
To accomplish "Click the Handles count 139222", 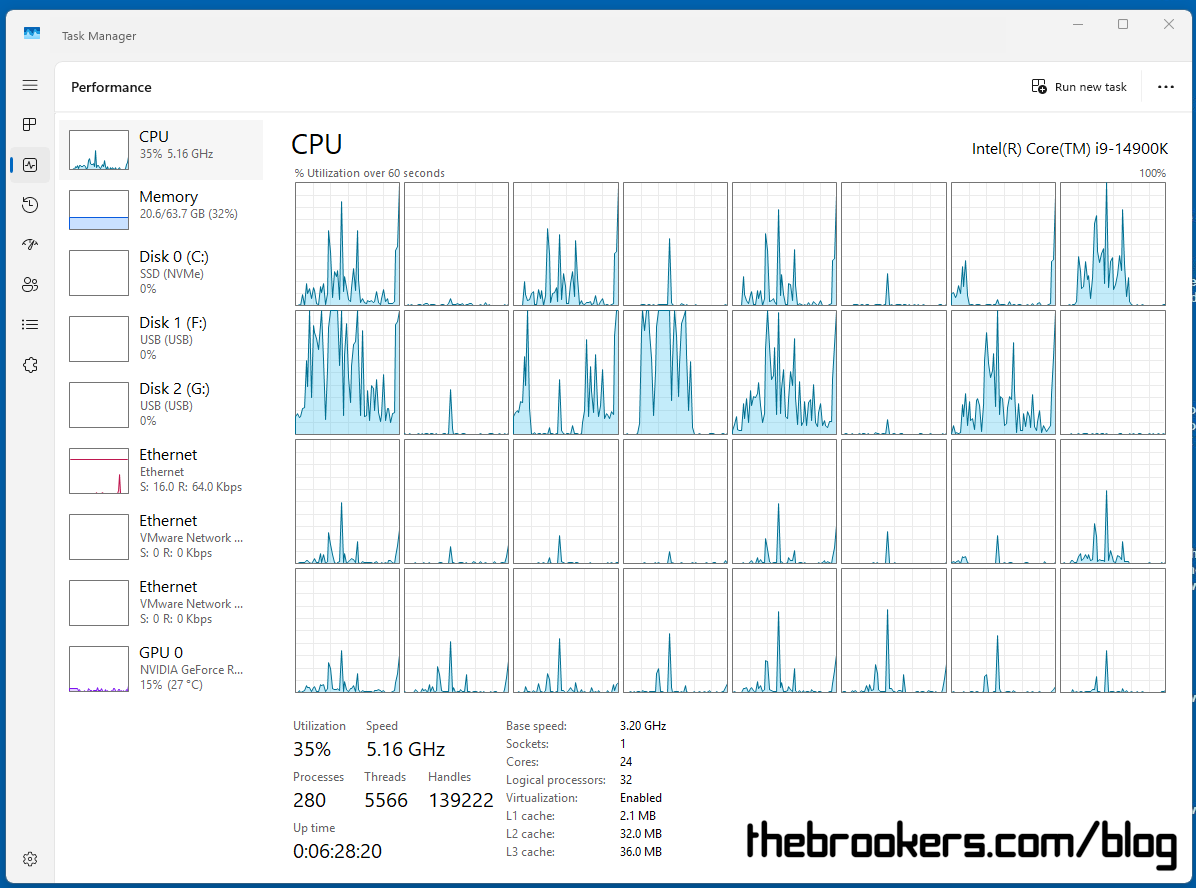I will [461, 800].
